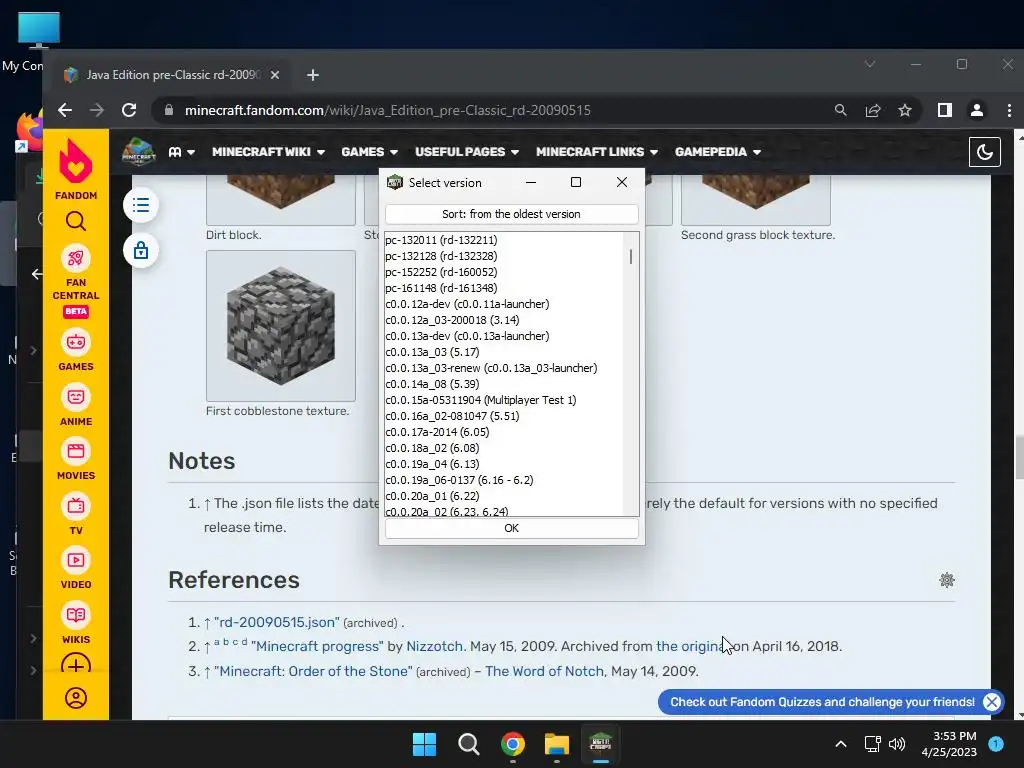1024x768 pixels.
Task: Toggle dark mode with the moon icon
Action: [x=984, y=152]
